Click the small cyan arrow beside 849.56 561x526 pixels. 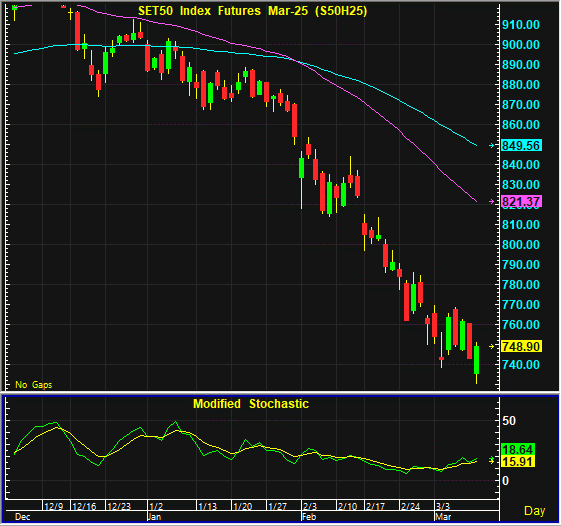492,145
